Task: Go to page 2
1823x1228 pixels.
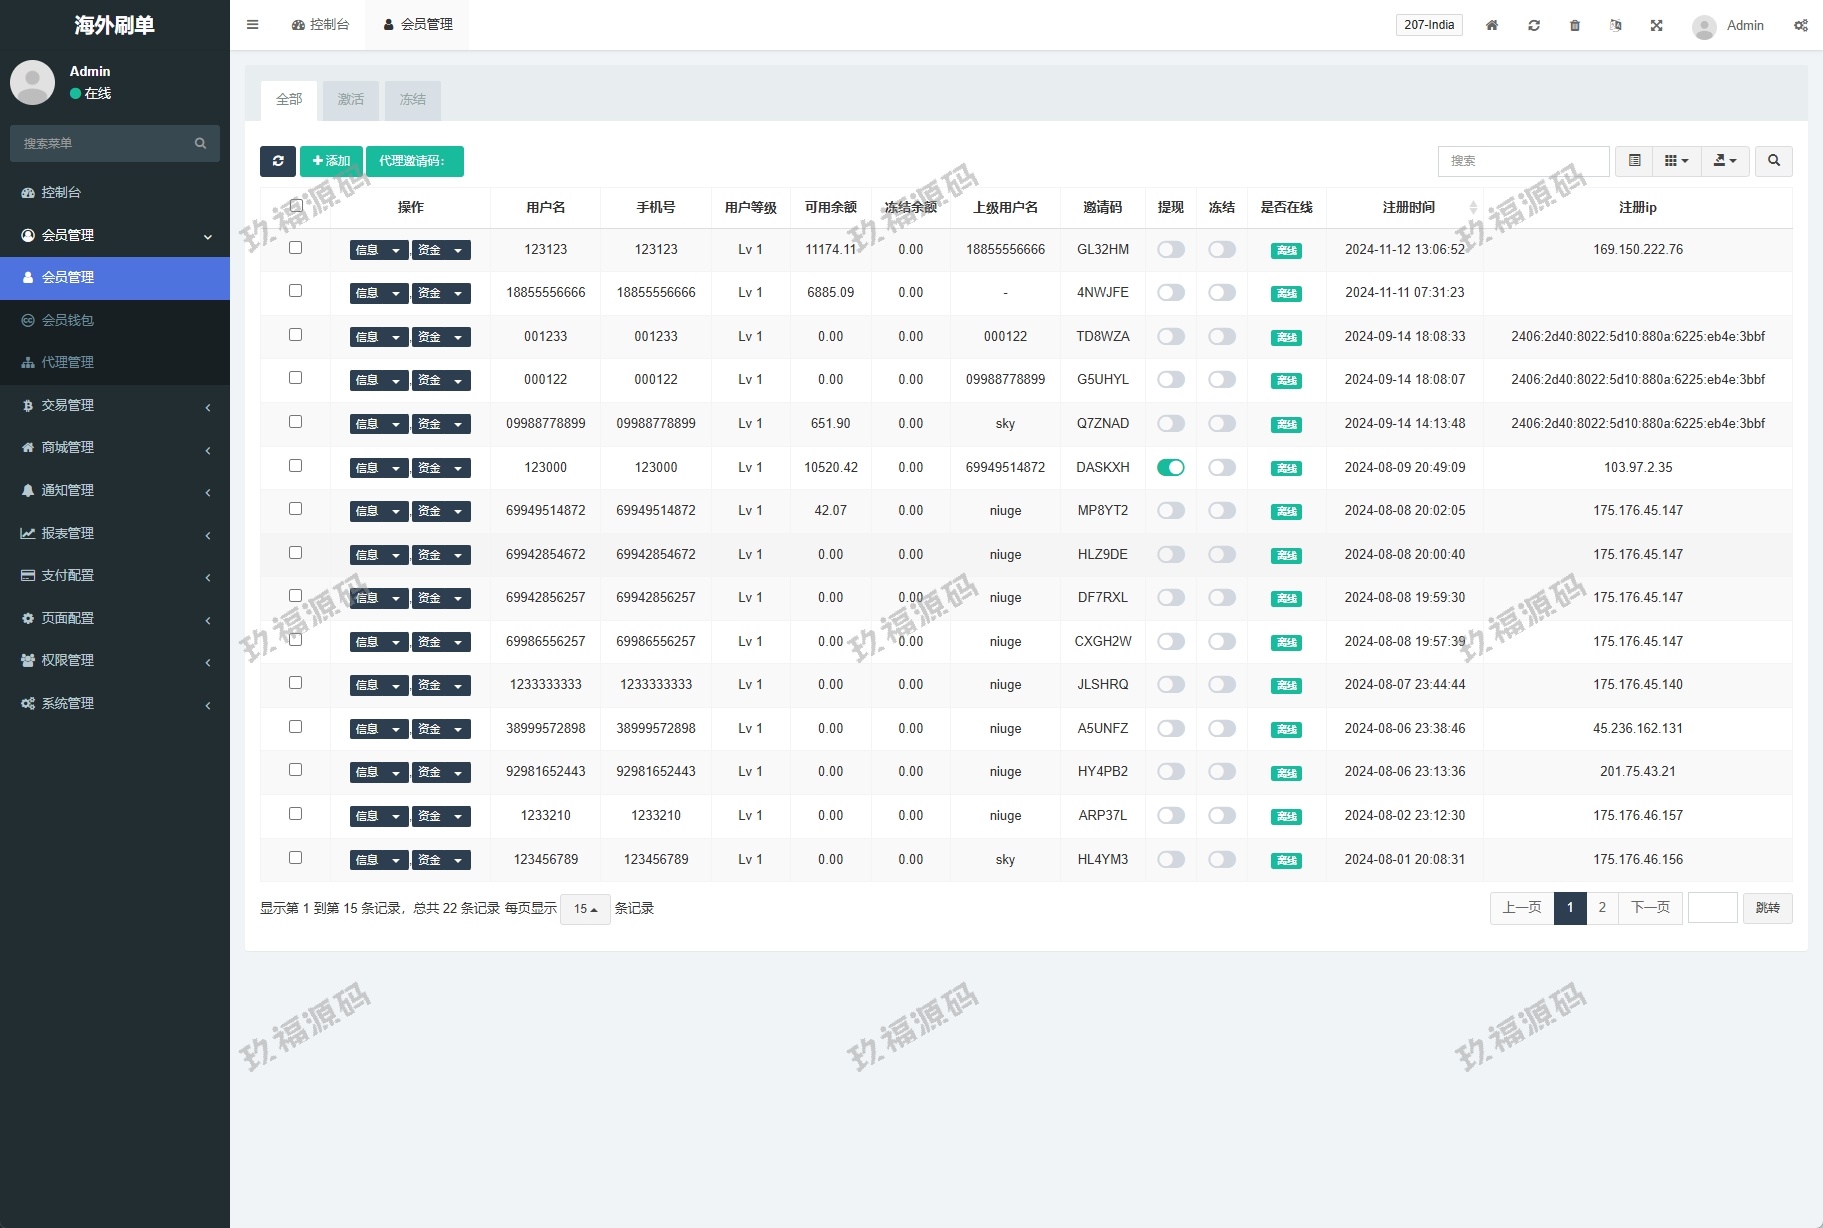Action: point(1602,908)
